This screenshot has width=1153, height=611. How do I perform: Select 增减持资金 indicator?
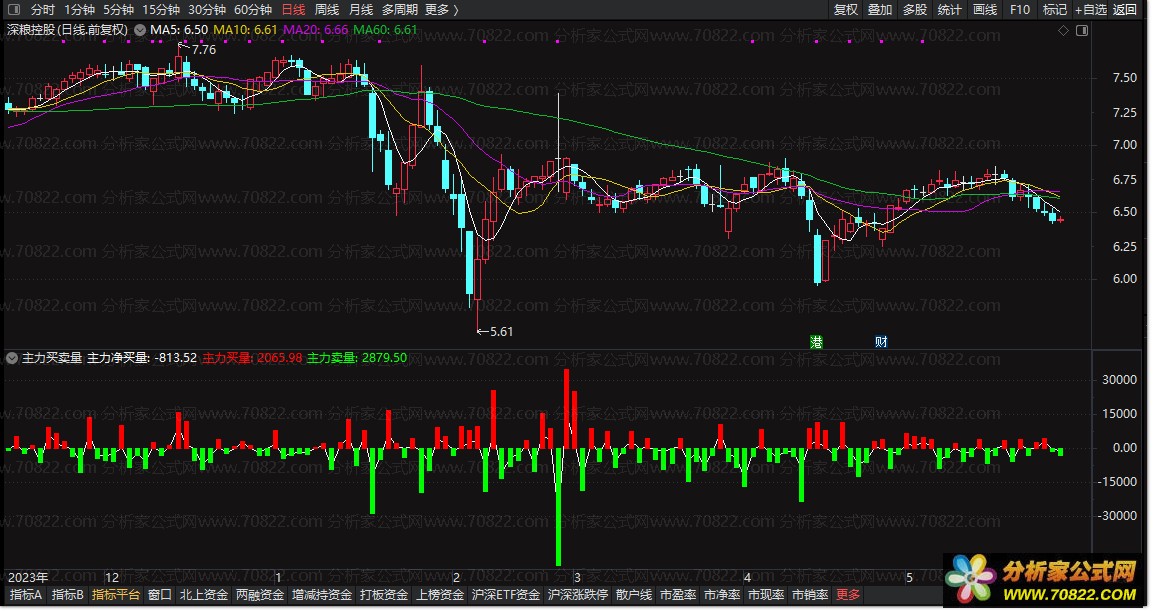tap(321, 595)
